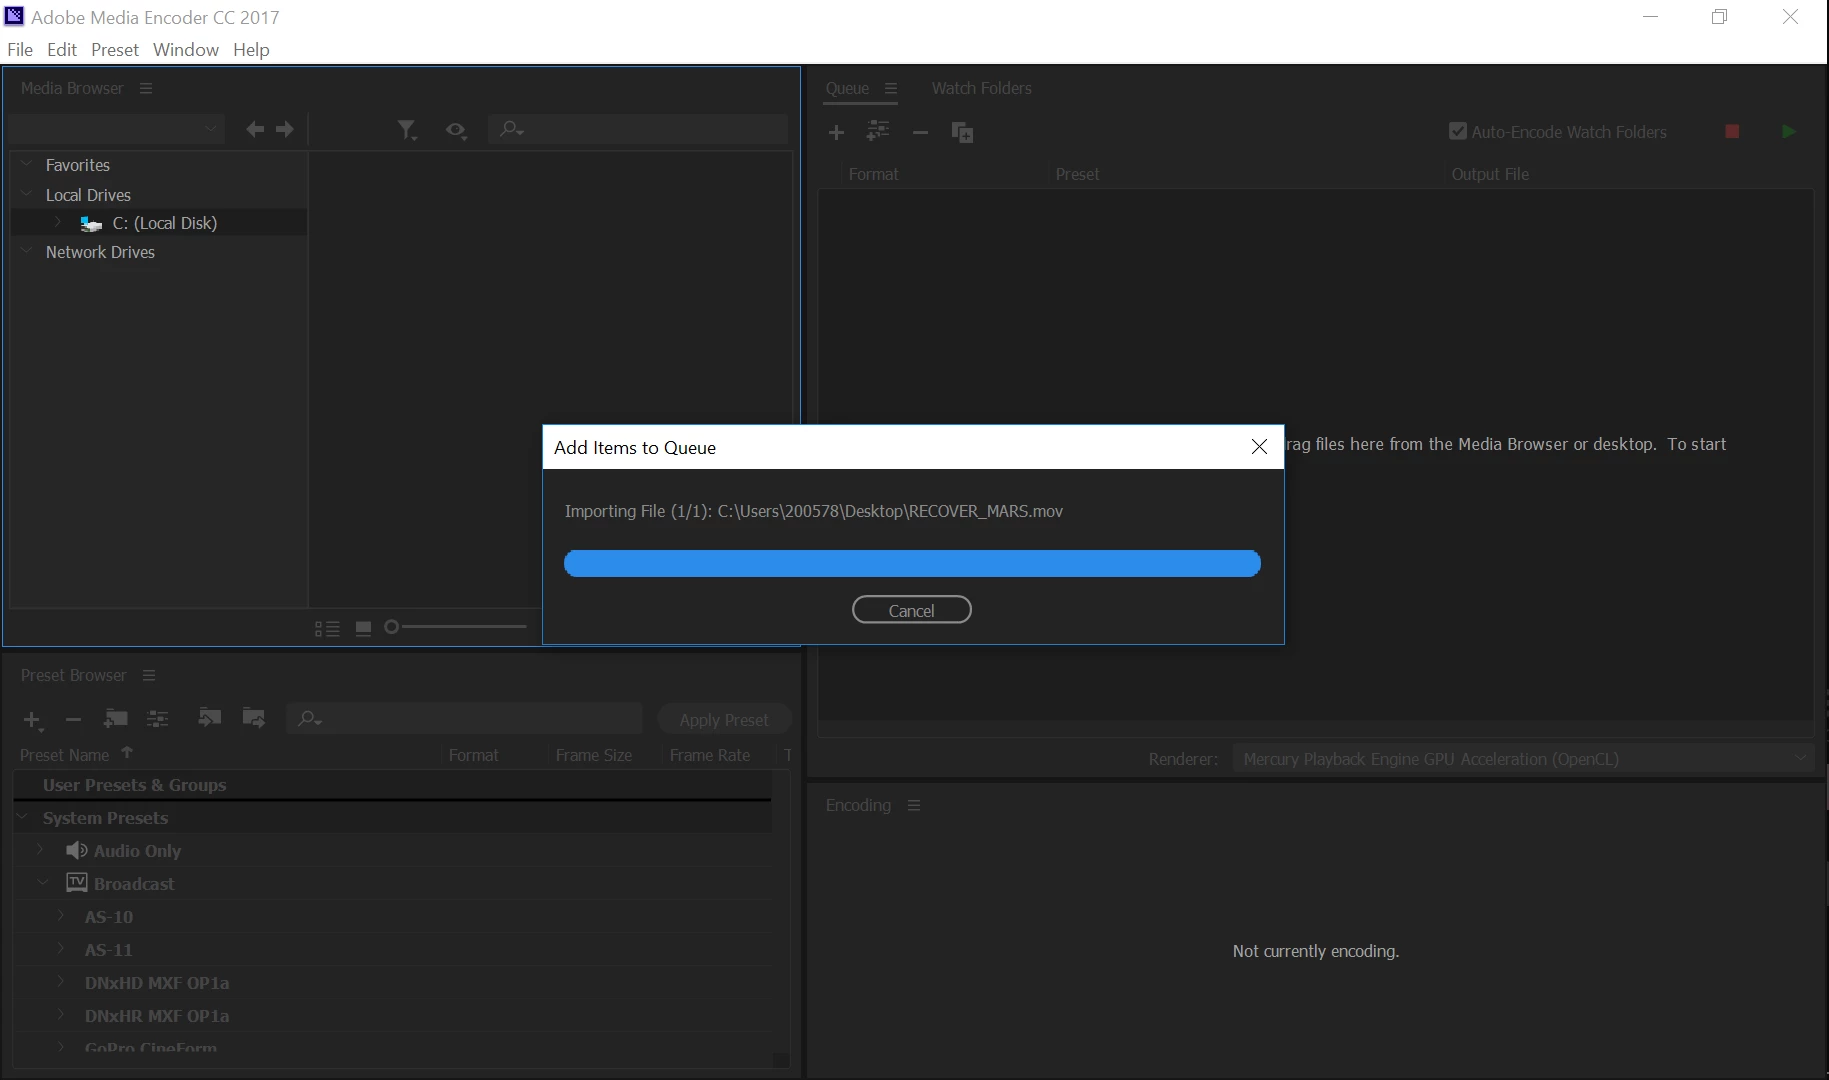Click the Import Presets icon

[x=209, y=718]
